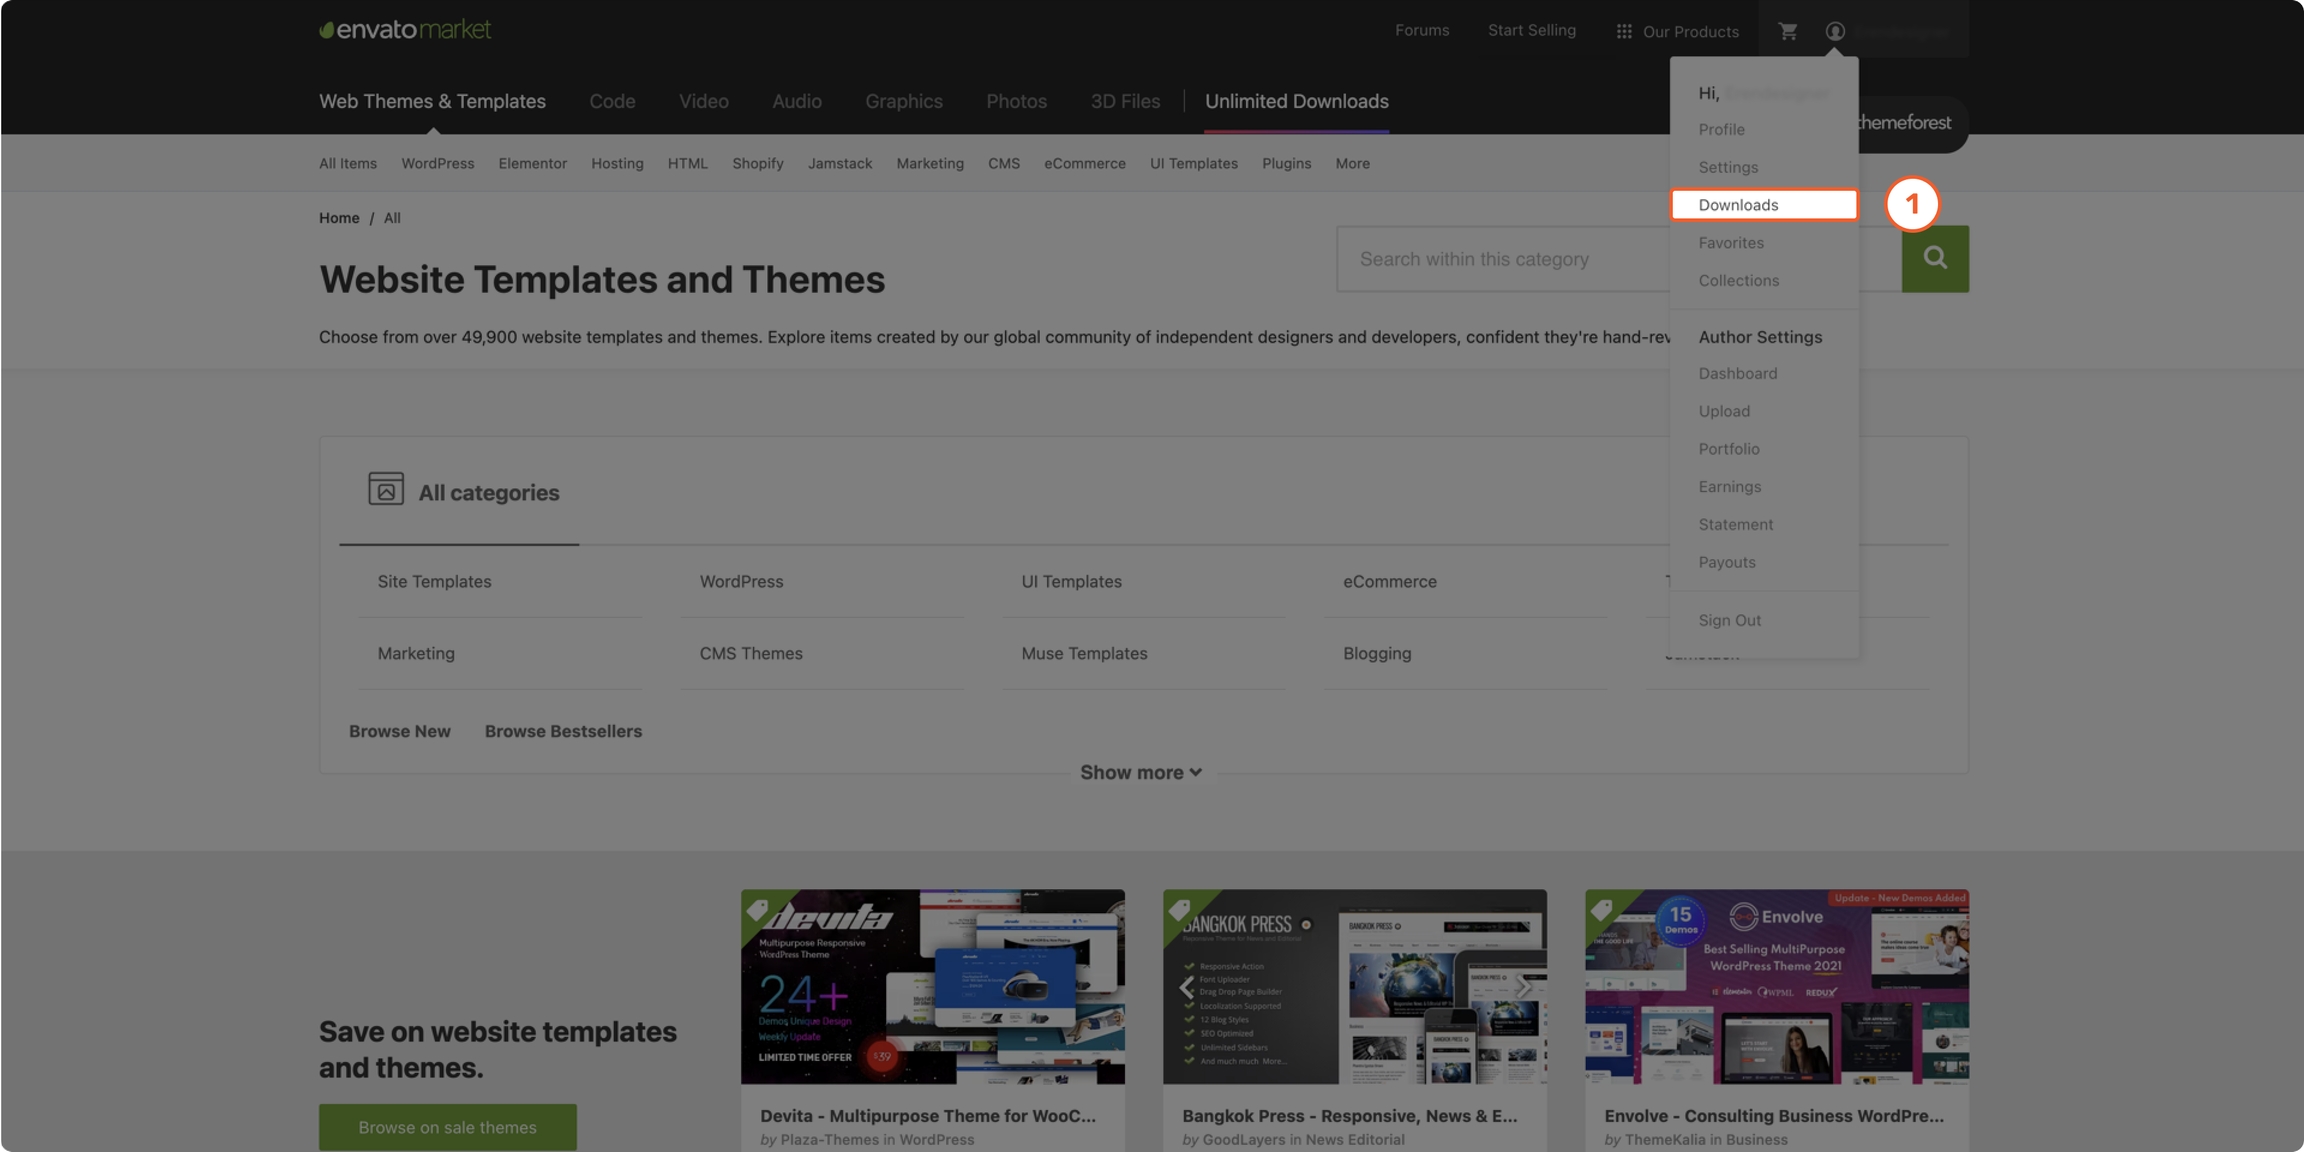This screenshot has height=1152, width=2304.
Task: Open the shopping cart icon
Action: tap(1787, 31)
